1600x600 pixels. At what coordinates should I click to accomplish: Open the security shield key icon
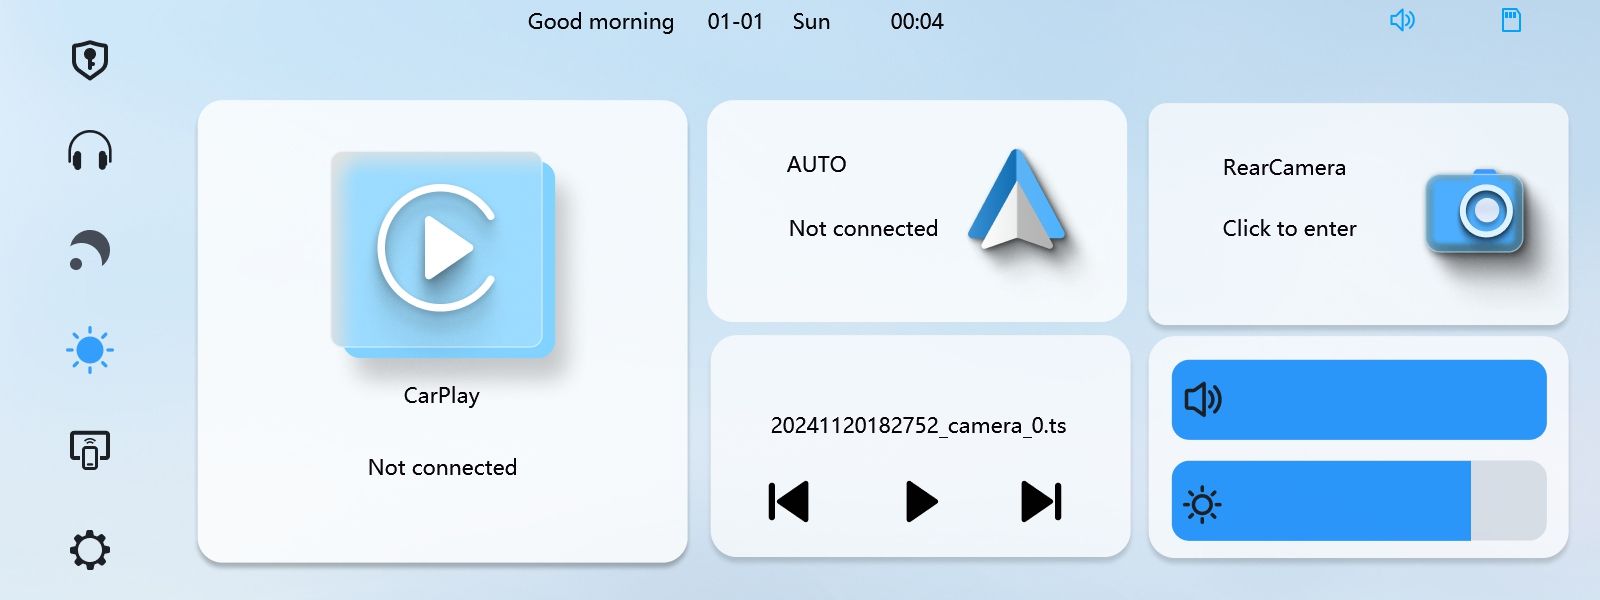(90, 60)
